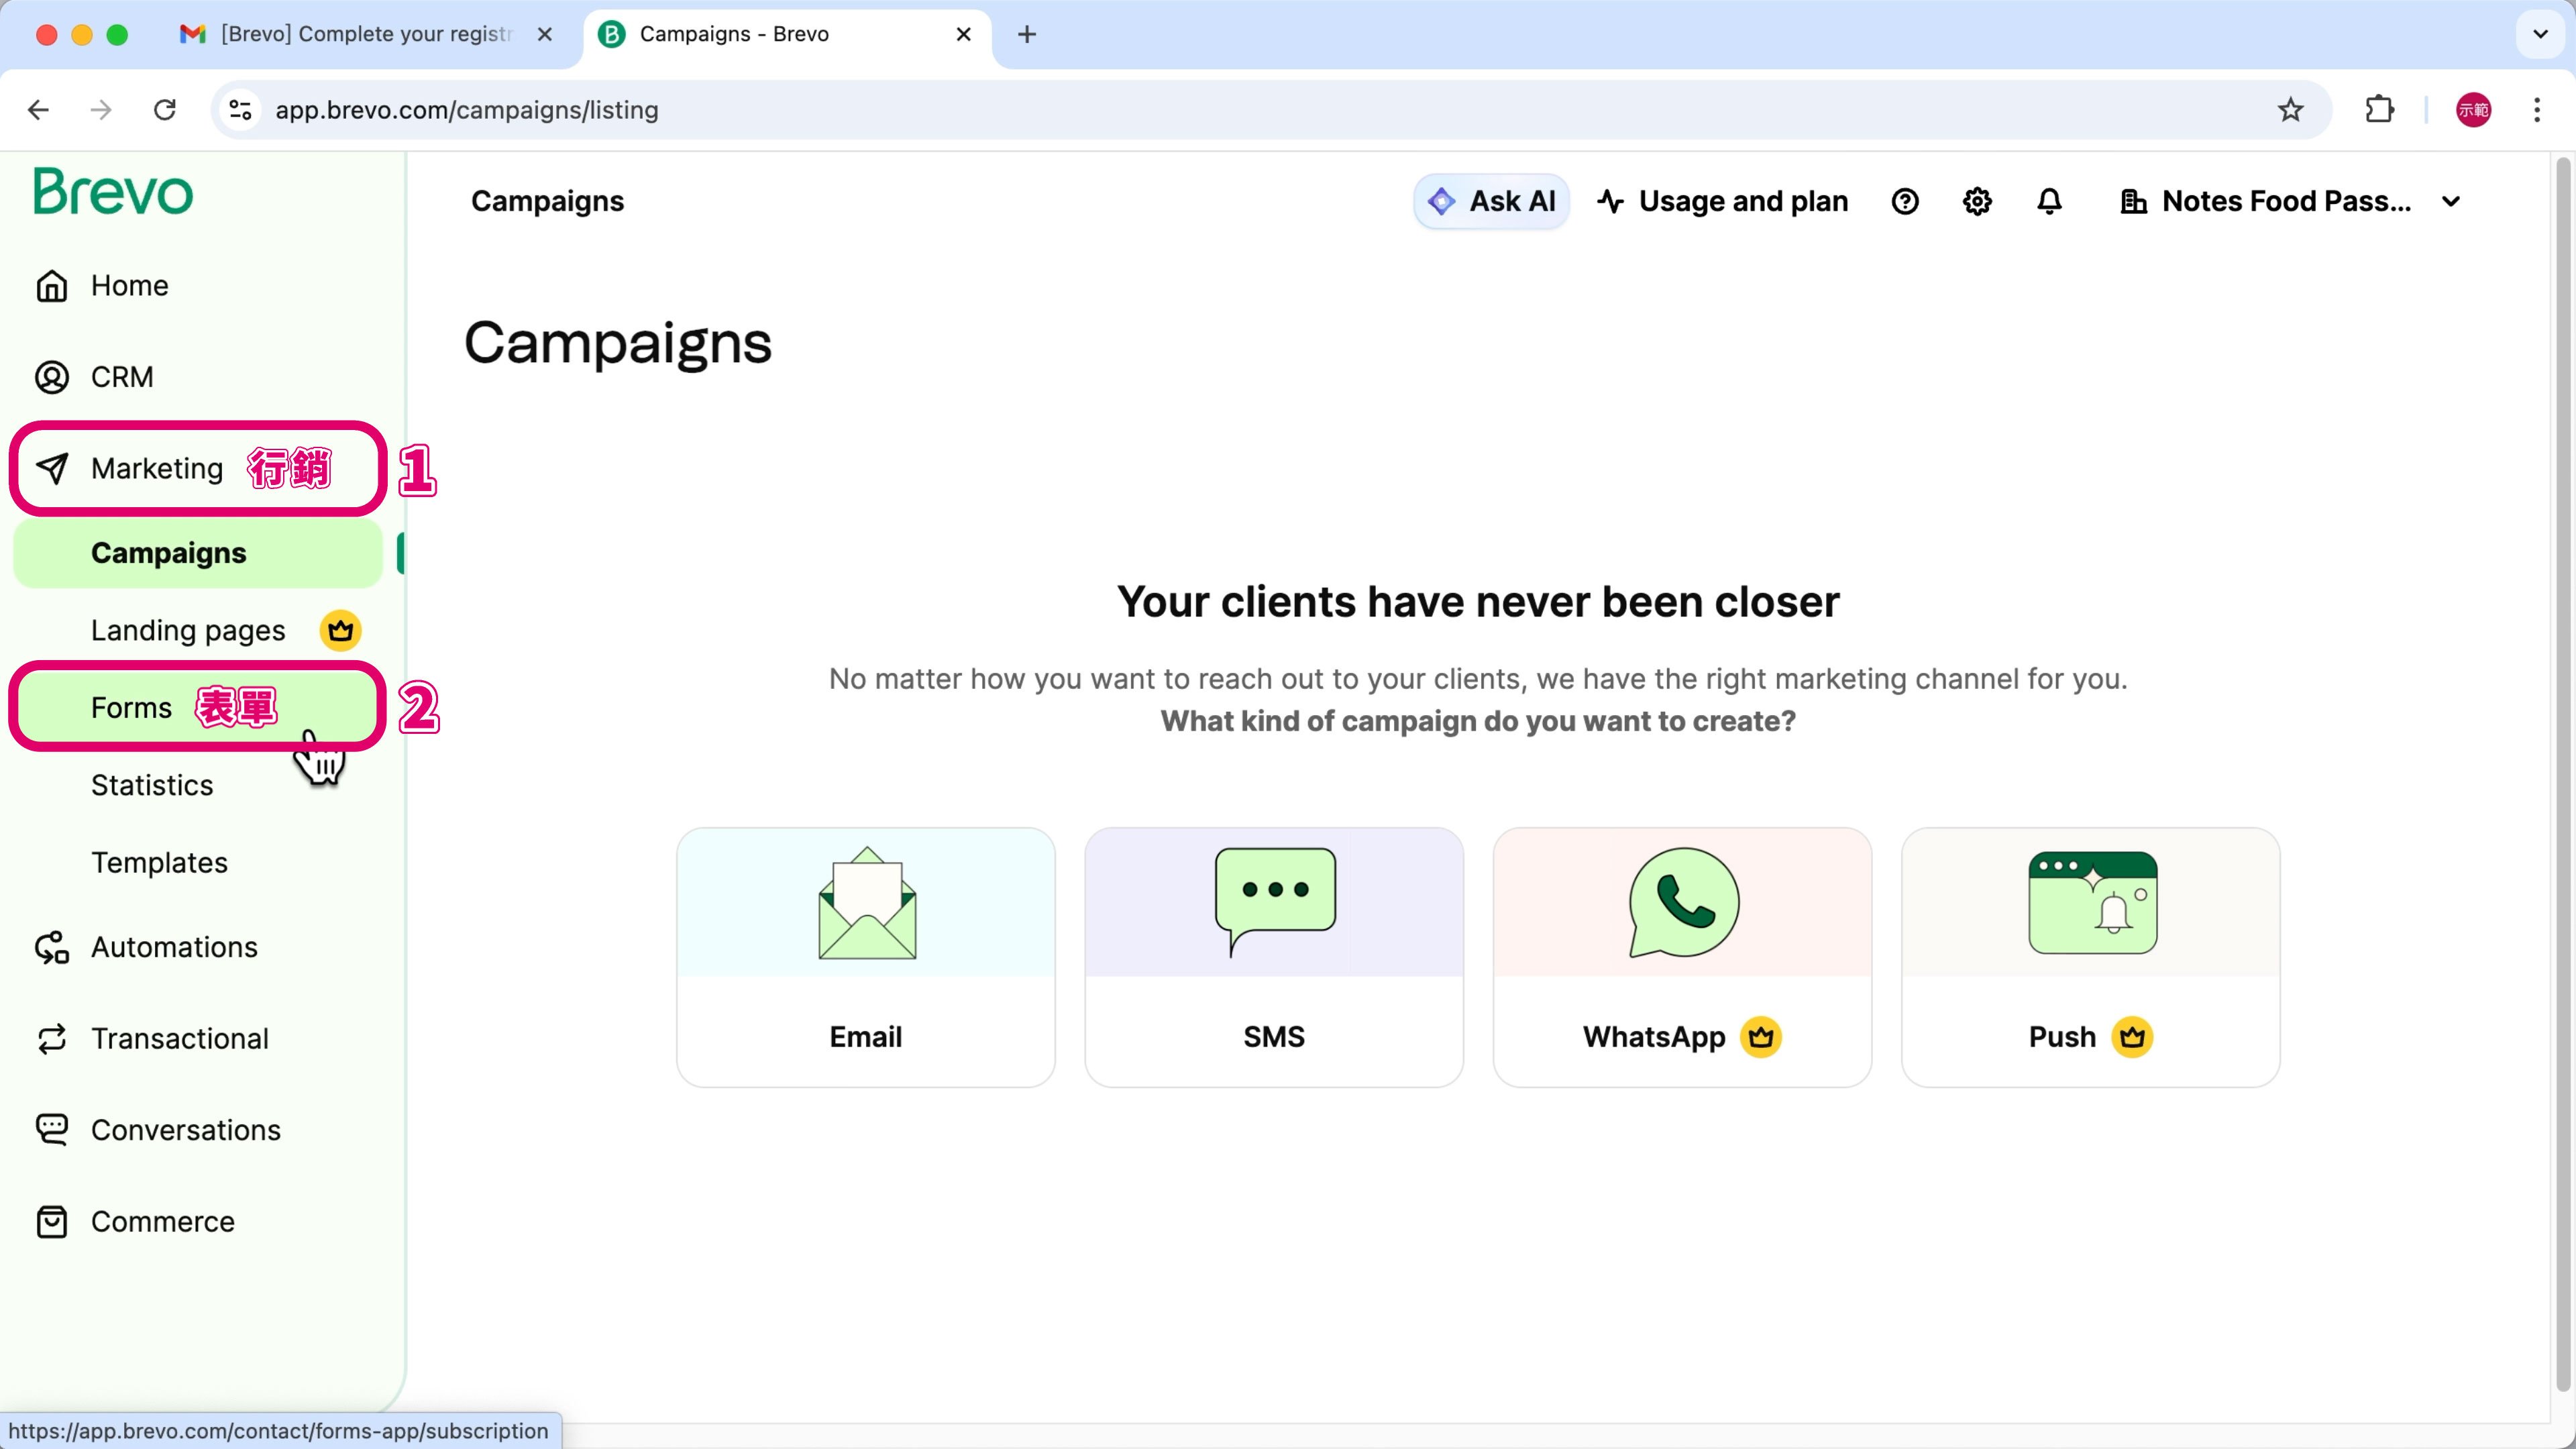The image size is (2576, 1449).
Task: Bookmark page with star icon
Action: (2290, 110)
